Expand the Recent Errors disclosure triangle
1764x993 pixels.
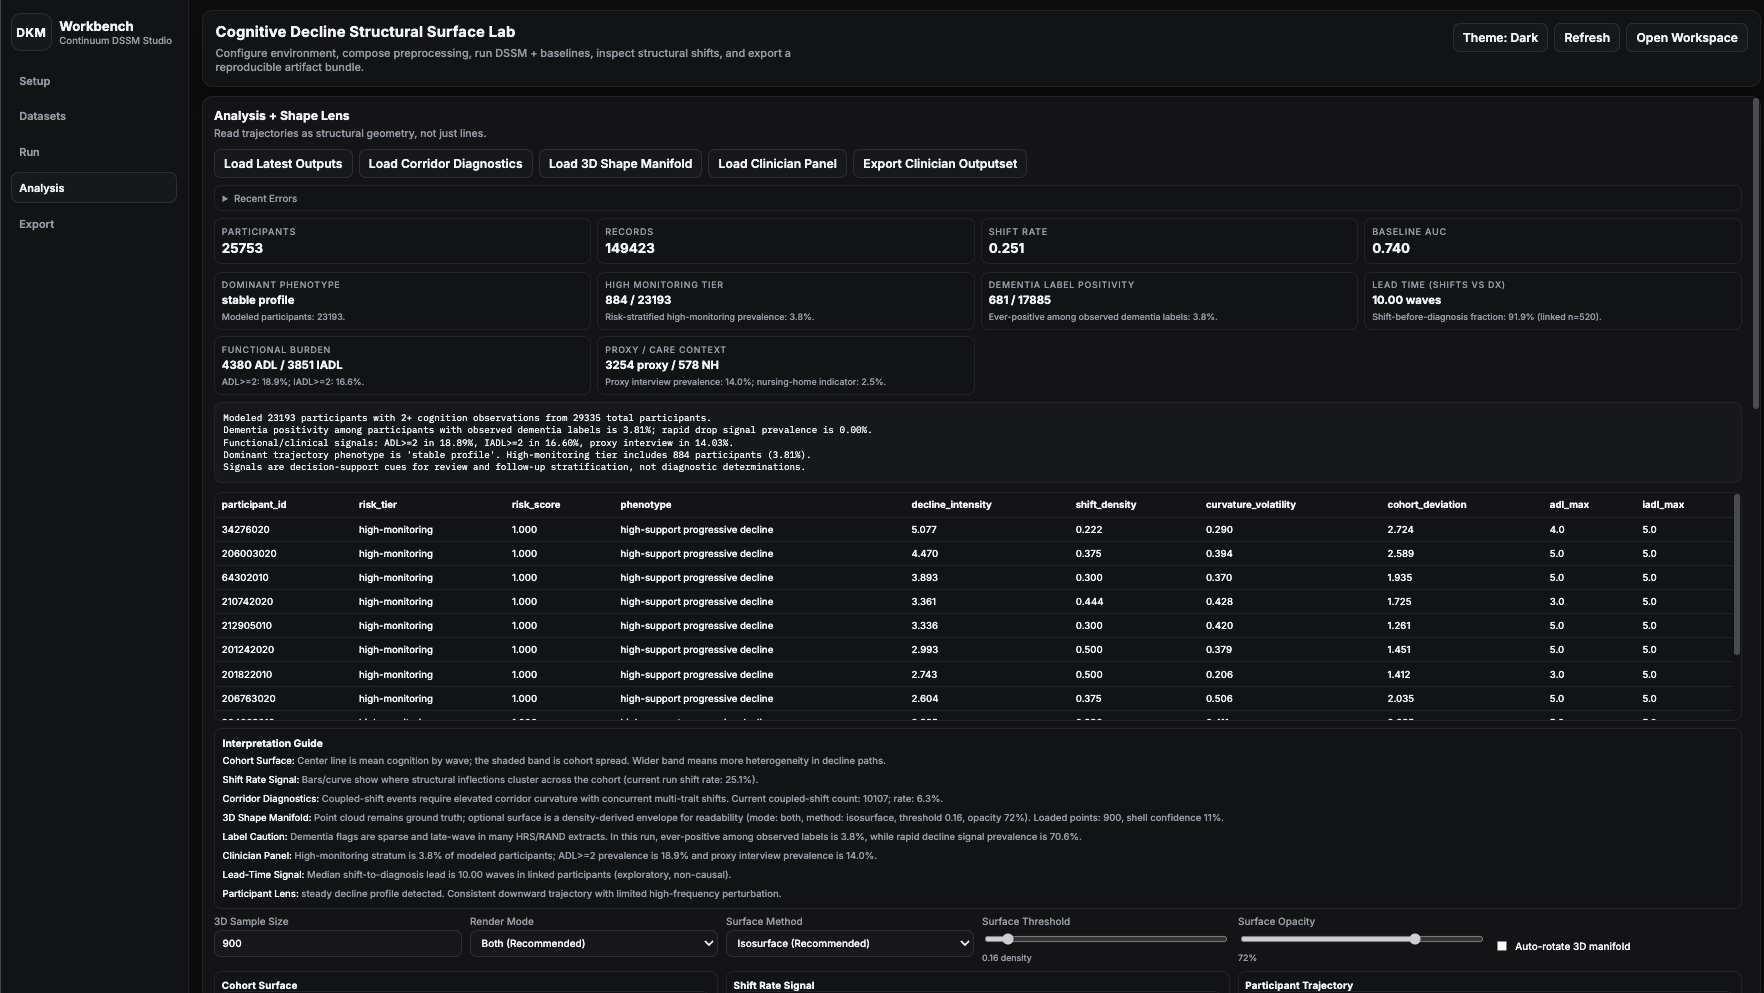225,199
